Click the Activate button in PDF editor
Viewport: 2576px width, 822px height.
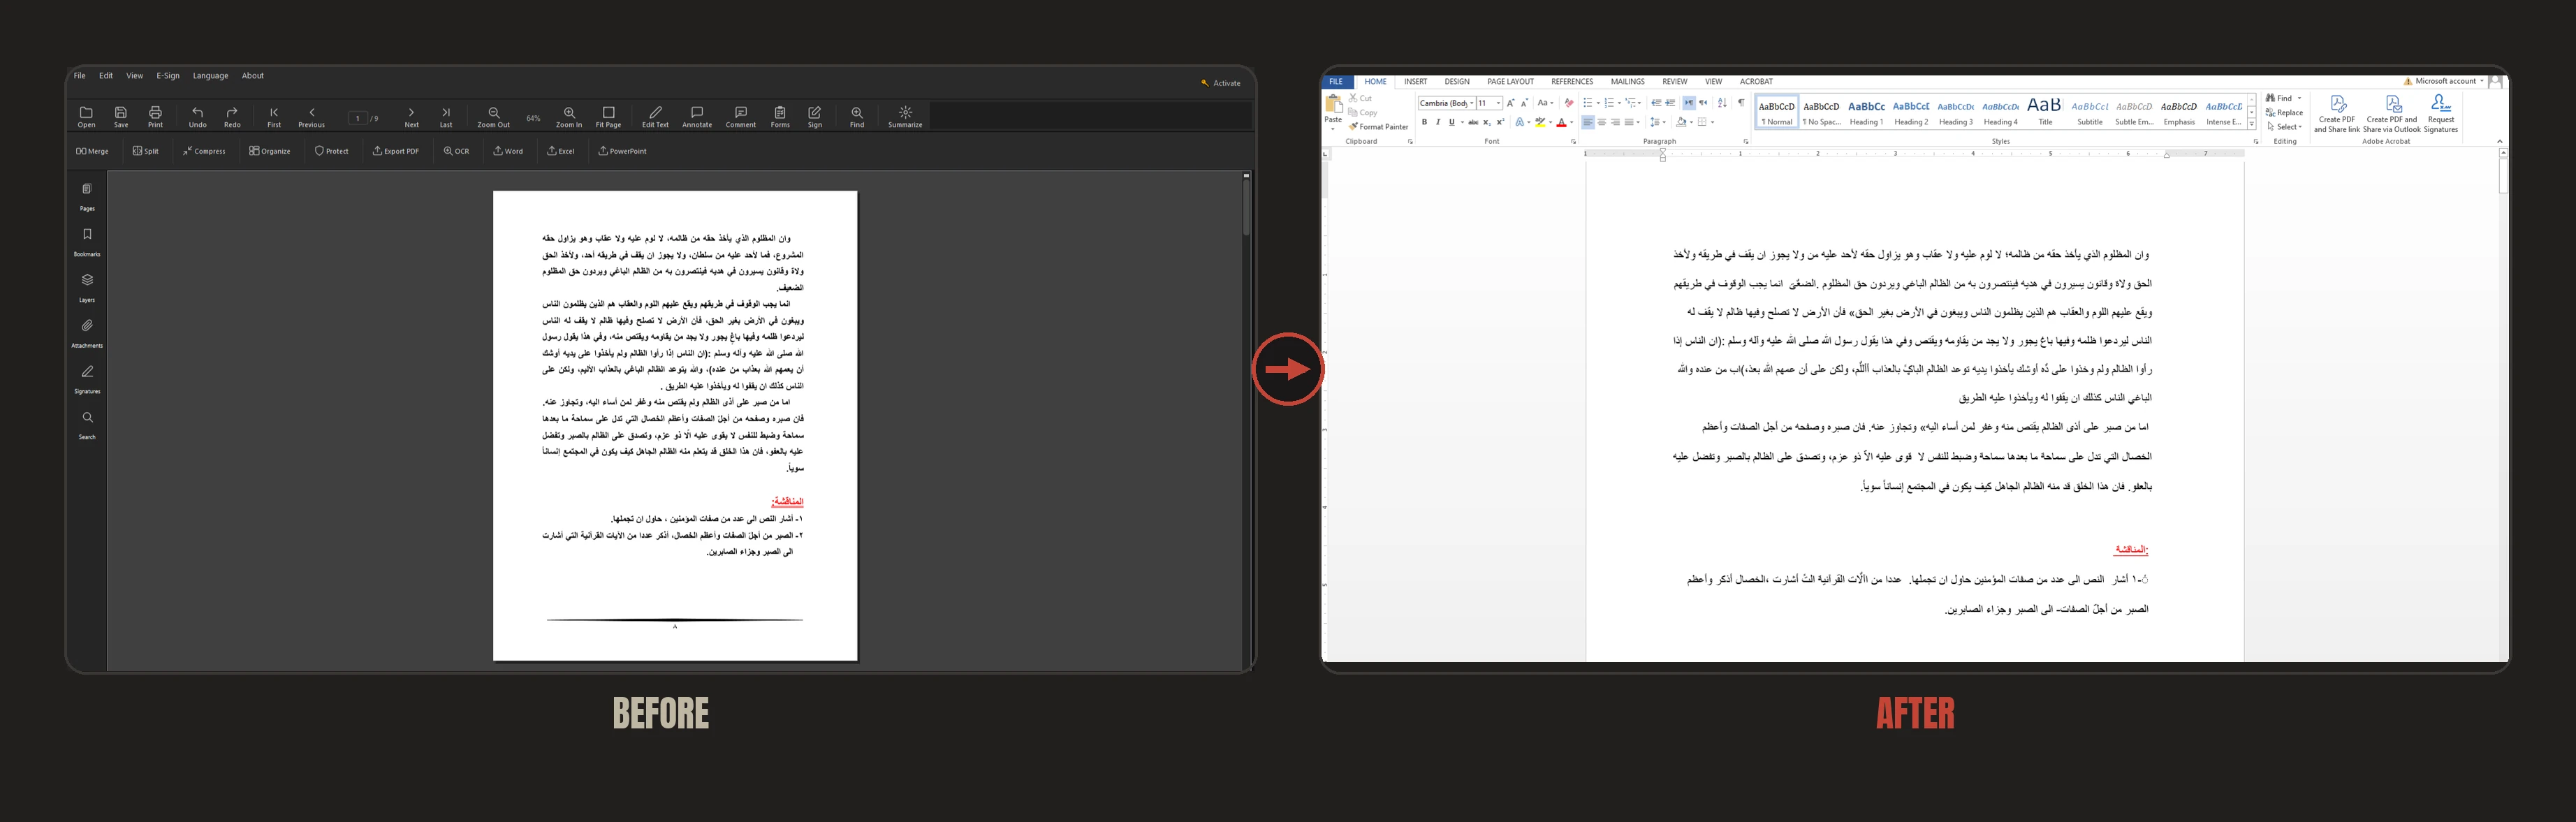(x=1221, y=83)
